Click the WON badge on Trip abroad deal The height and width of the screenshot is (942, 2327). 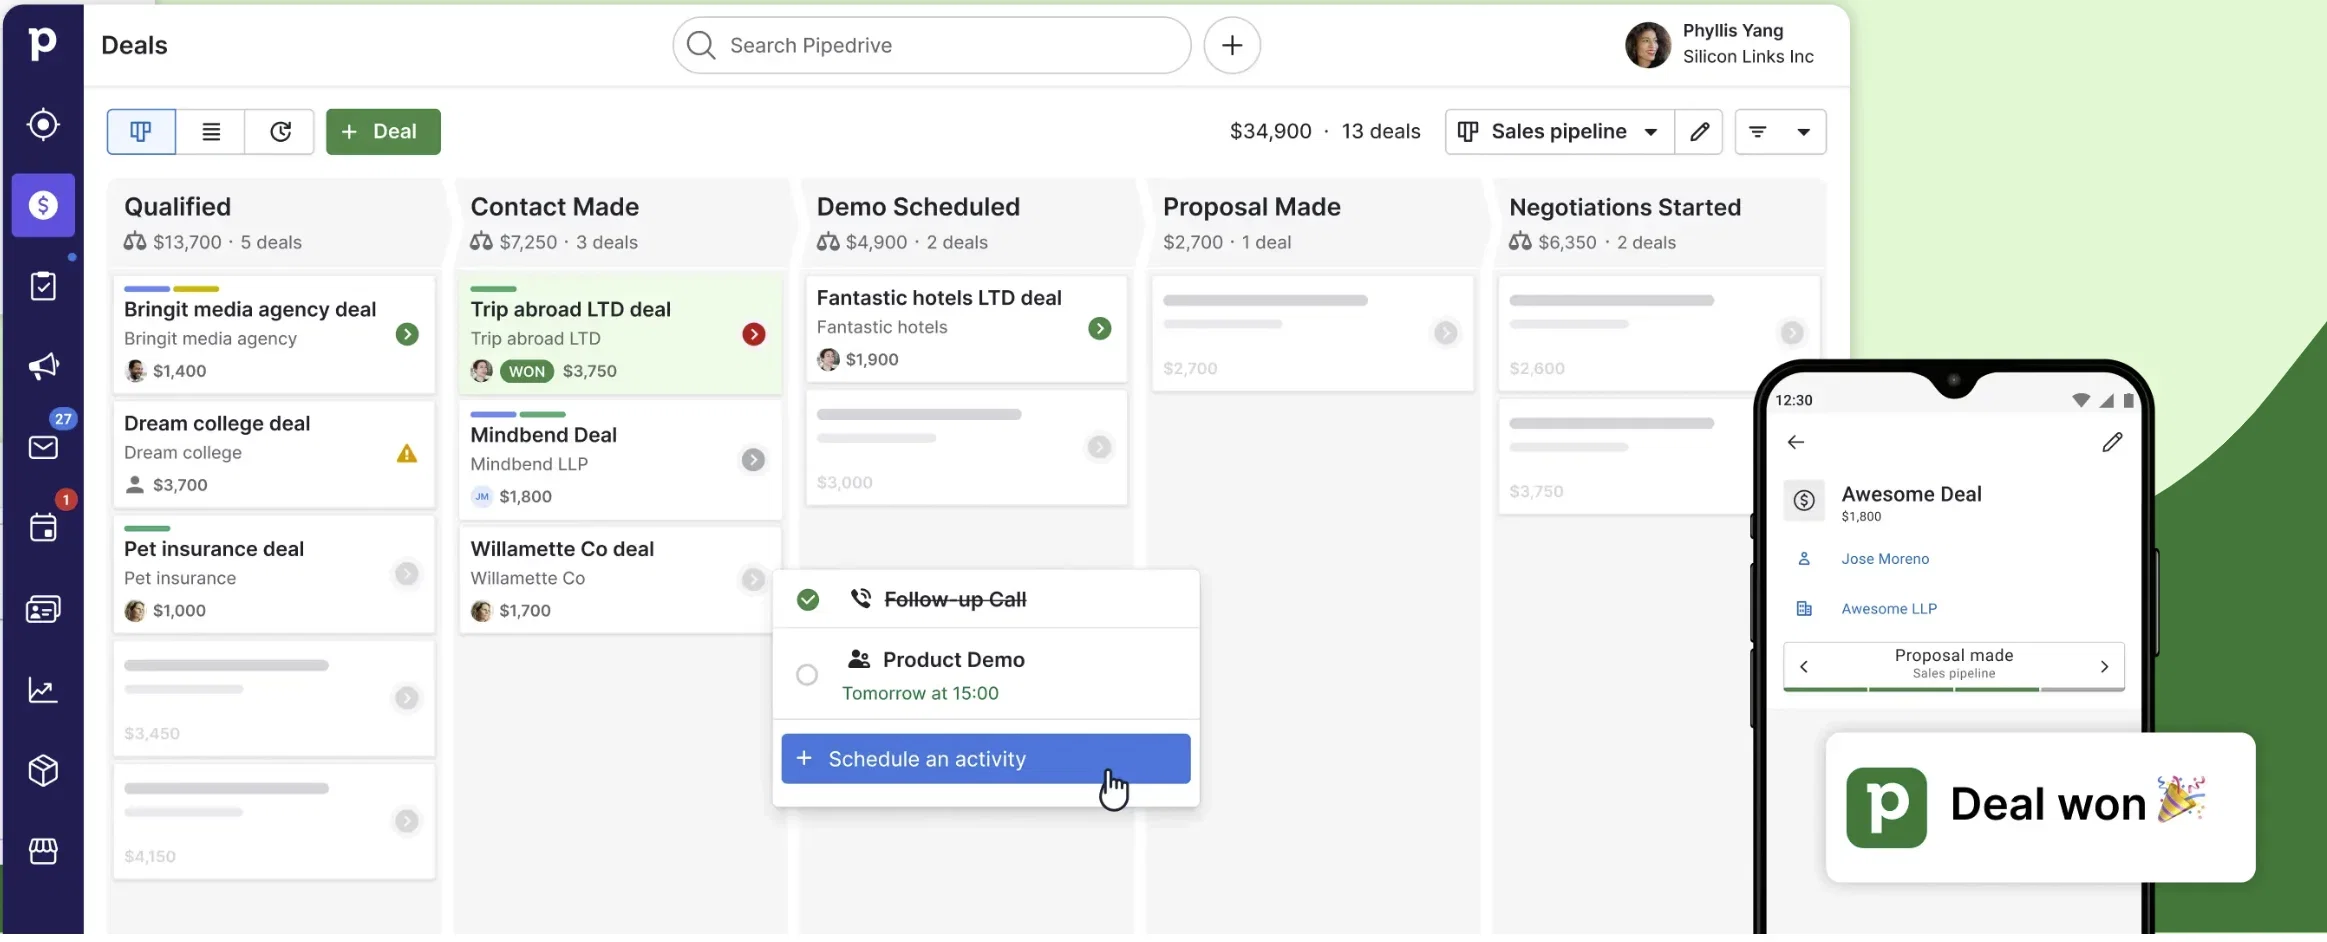527,371
